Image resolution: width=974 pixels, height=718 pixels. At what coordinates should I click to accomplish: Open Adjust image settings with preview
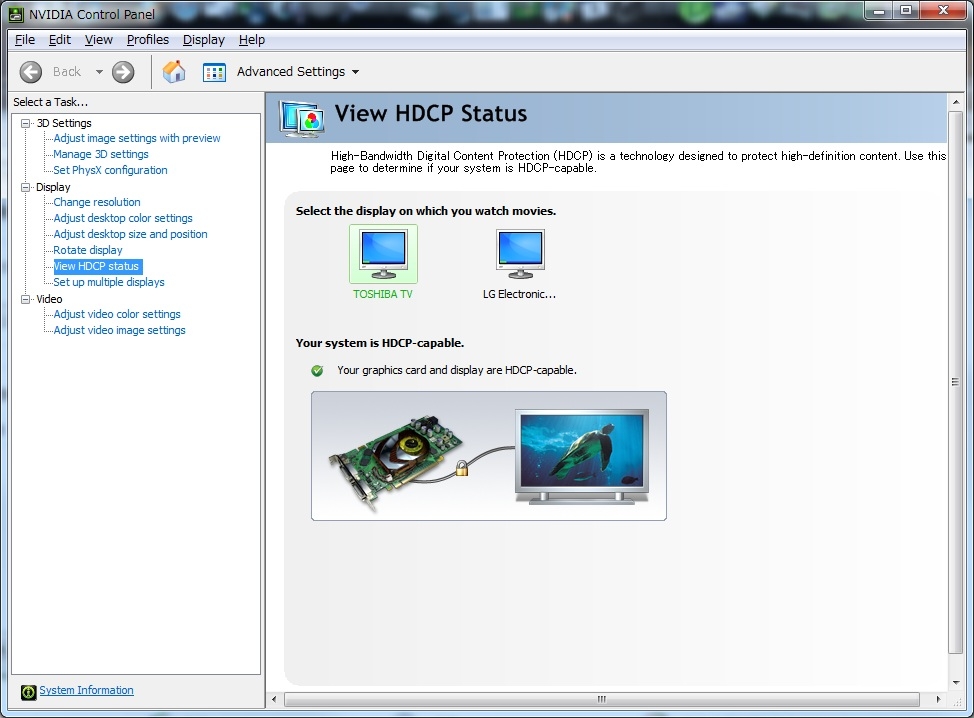coord(137,138)
